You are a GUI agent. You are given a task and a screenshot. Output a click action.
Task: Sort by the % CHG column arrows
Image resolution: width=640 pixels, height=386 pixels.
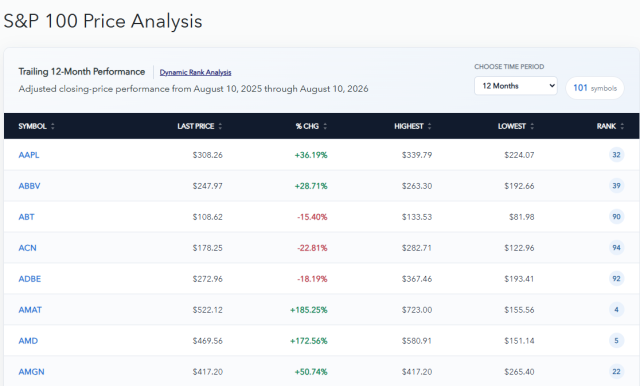tap(325, 126)
